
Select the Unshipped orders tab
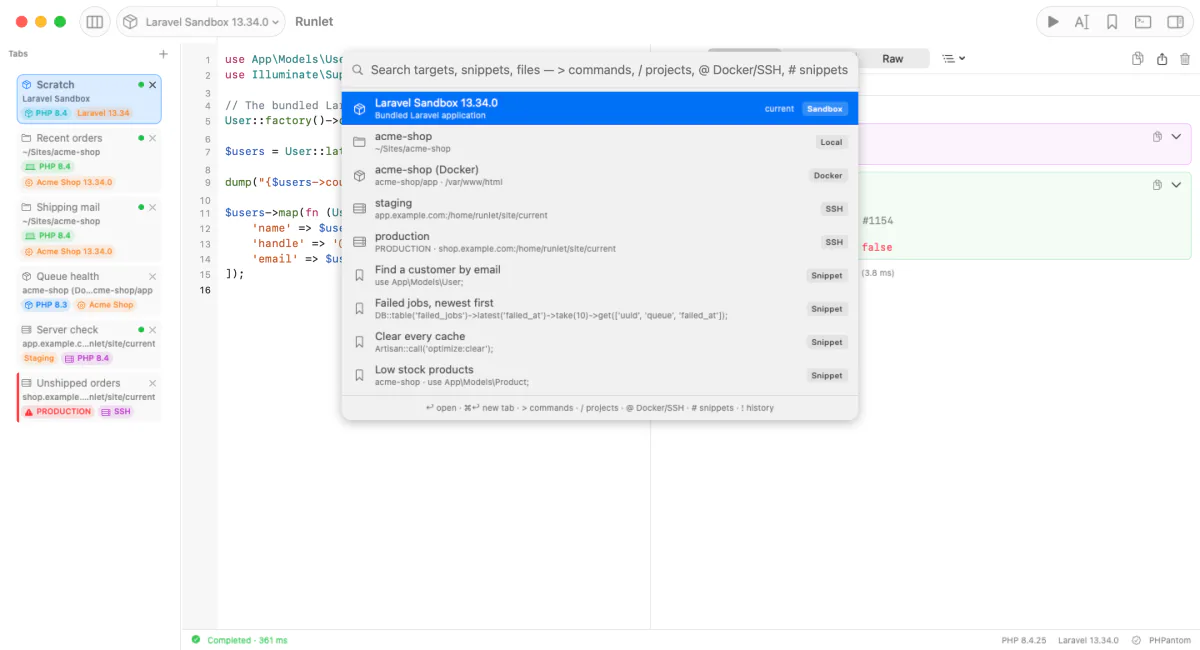click(89, 397)
